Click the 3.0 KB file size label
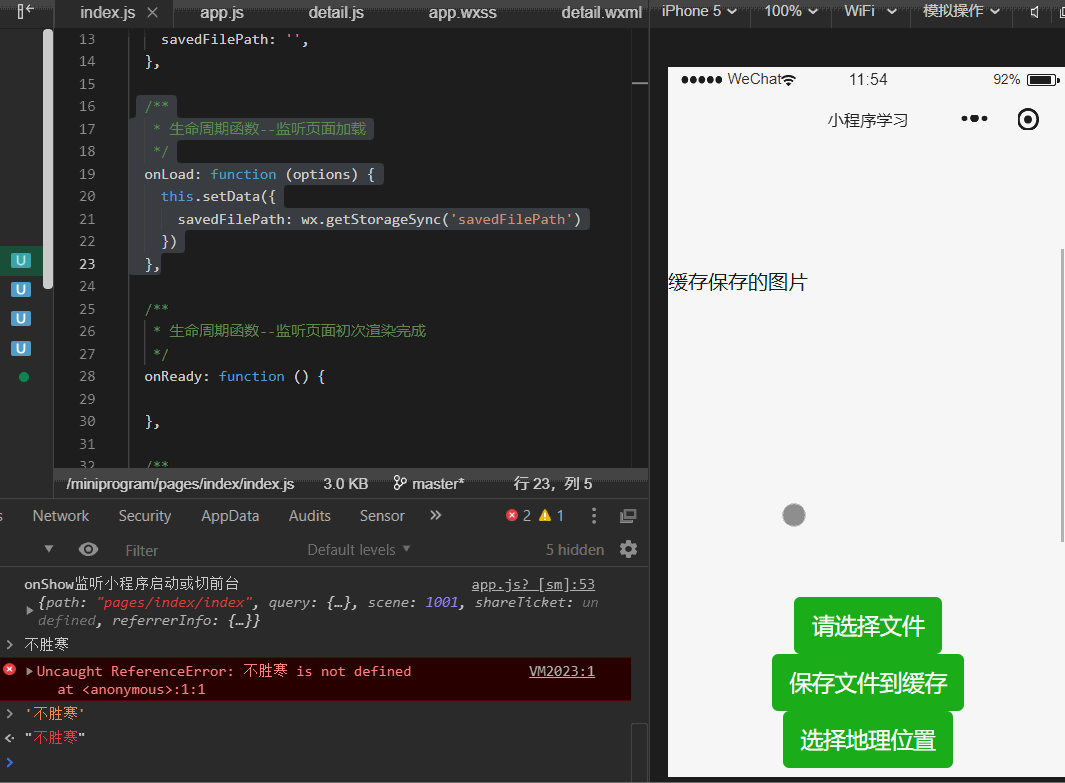Viewport: 1065px width, 783px height. coord(346,484)
